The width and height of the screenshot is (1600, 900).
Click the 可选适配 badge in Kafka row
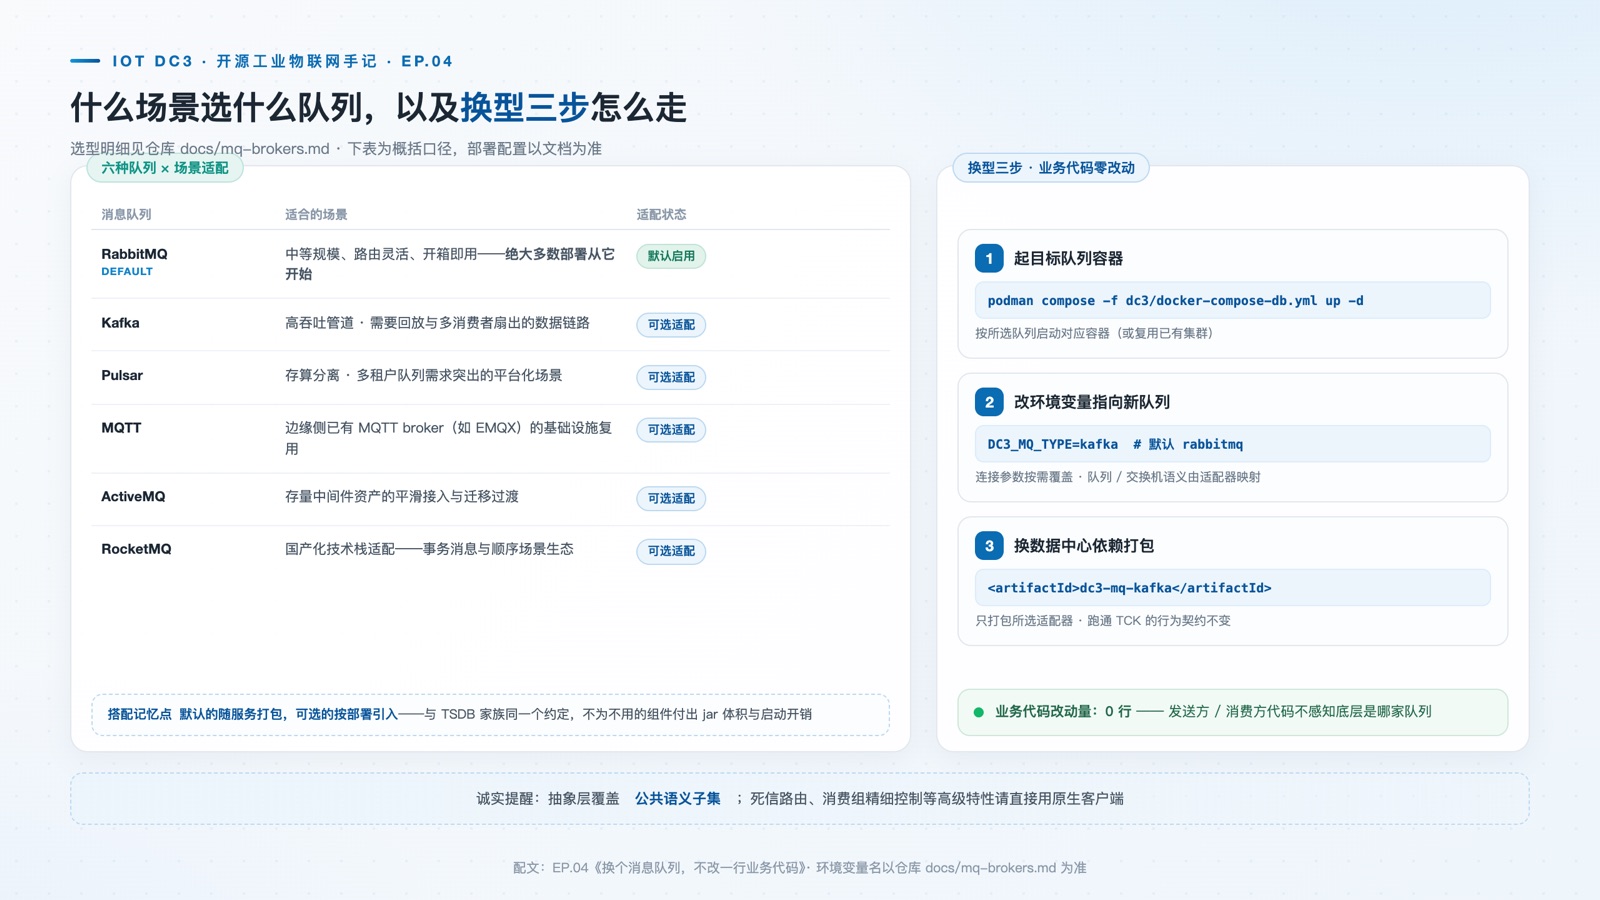(x=671, y=325)
